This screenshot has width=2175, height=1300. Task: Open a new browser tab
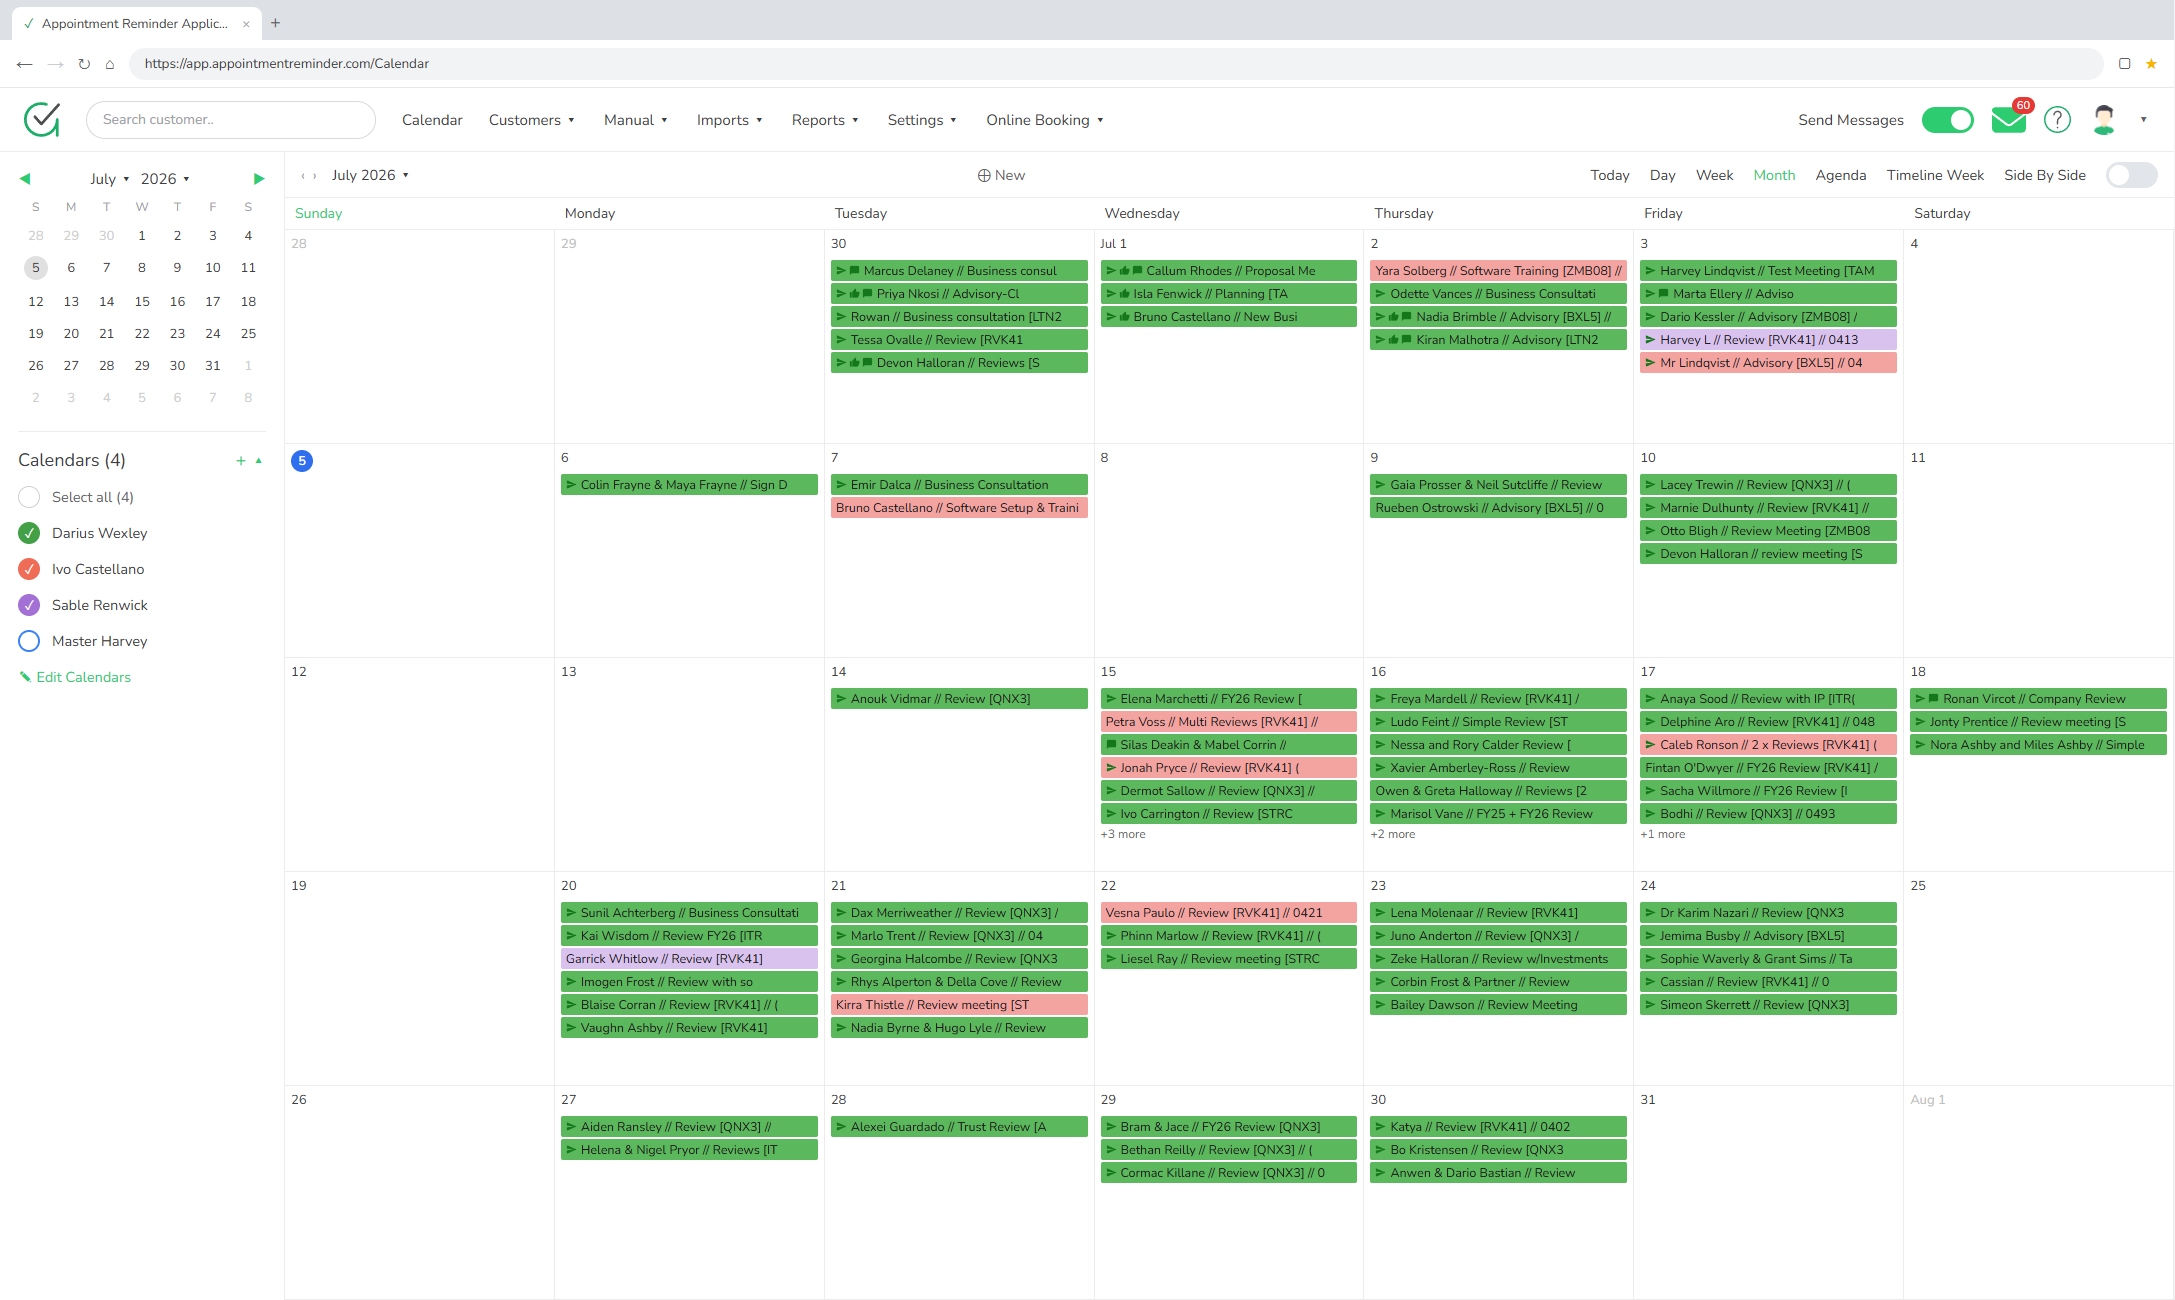click(275, 23)
